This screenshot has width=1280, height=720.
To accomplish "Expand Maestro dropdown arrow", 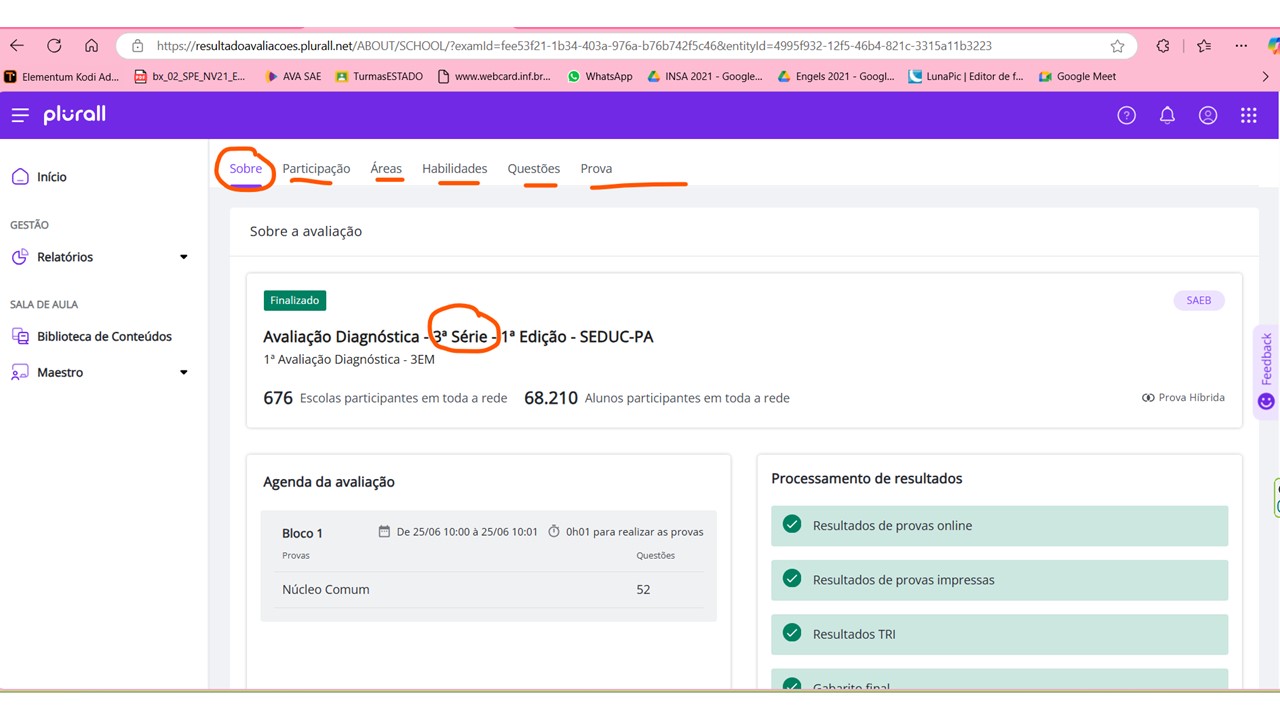I will coord(184,372).
